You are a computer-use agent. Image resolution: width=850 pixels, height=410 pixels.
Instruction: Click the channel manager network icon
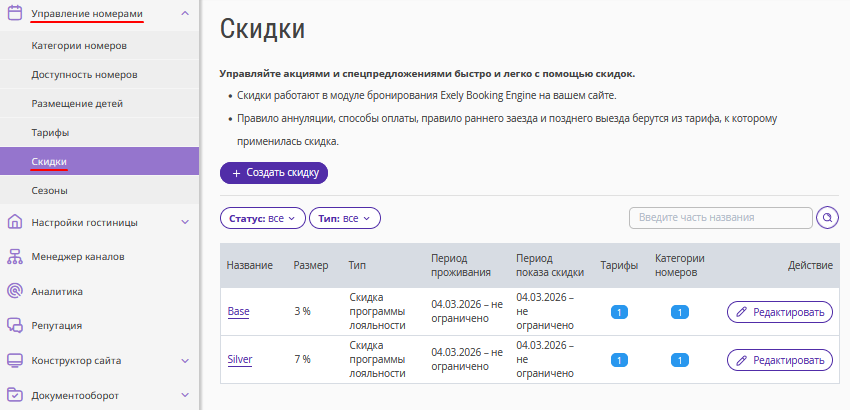(14, 256)
